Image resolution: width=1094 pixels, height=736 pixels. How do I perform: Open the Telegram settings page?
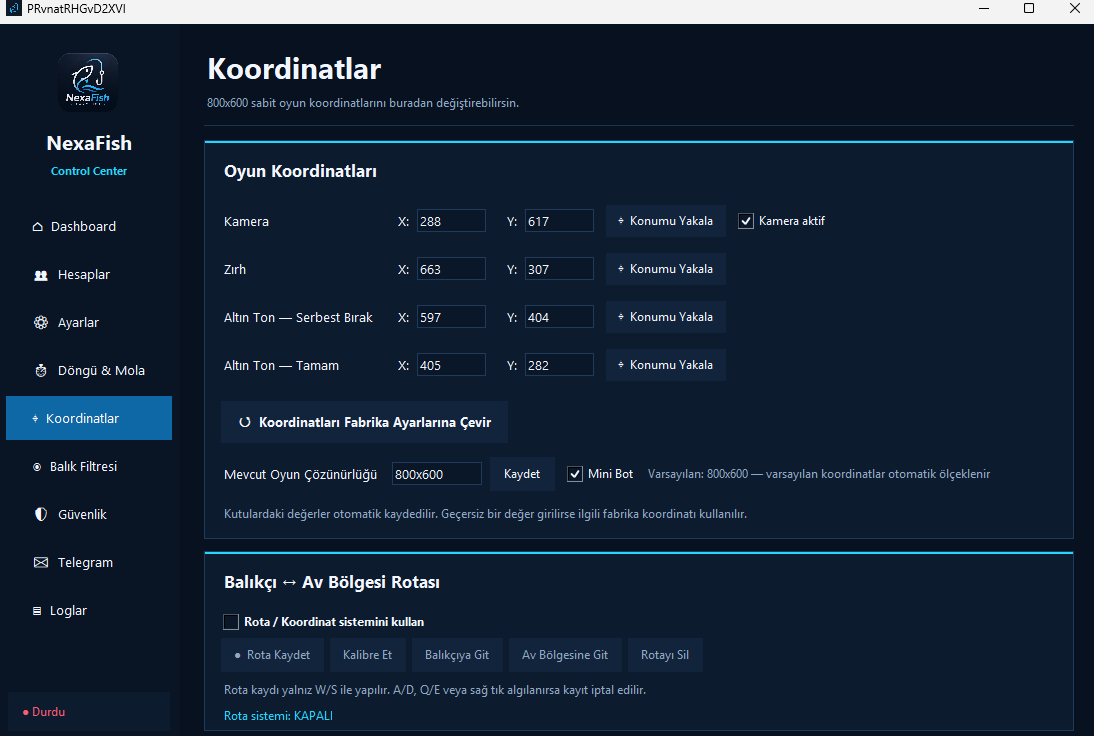point(89,562)
